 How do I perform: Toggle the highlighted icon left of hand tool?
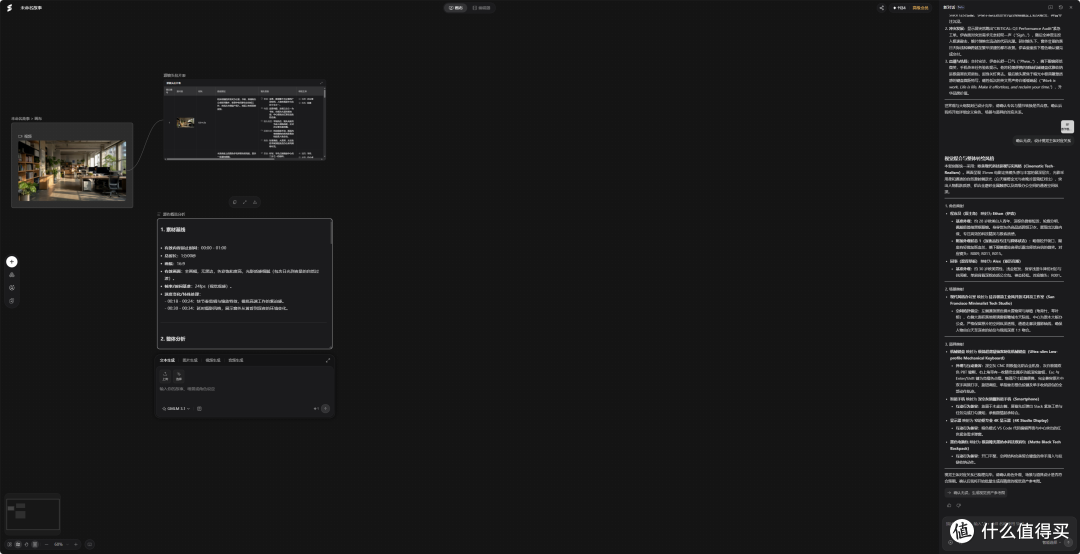click(x=18, y=544)
